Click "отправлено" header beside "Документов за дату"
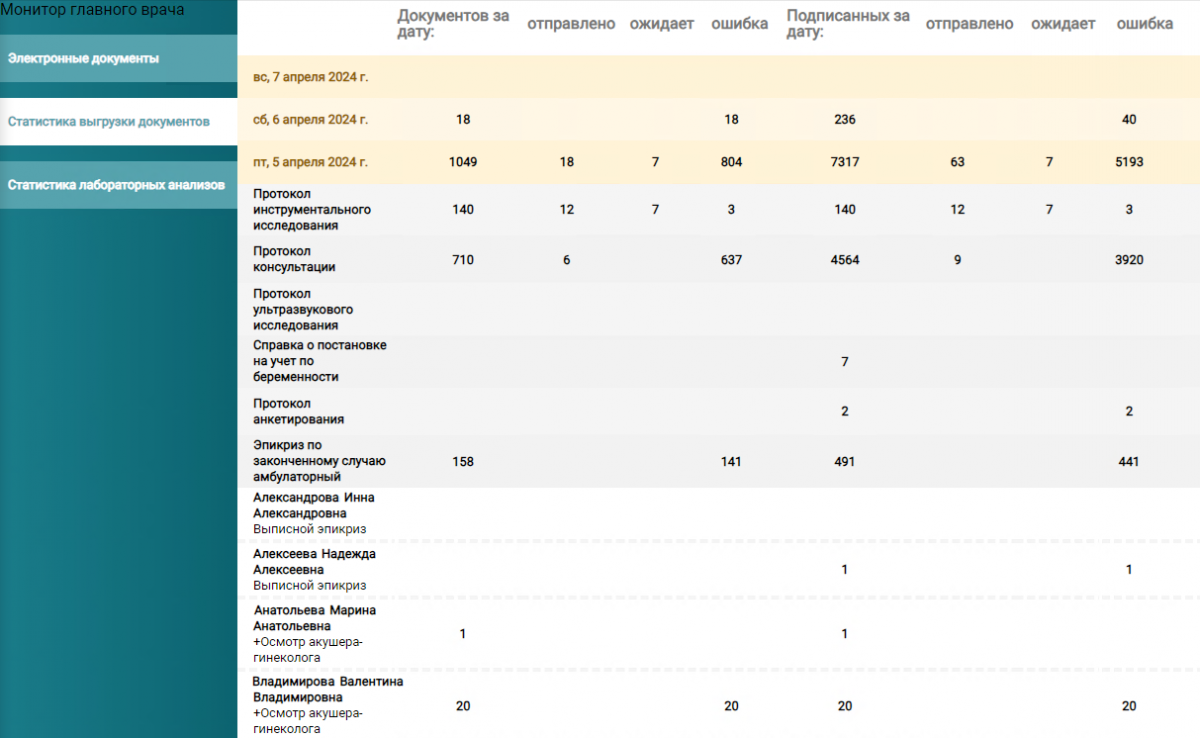This screenshot has height=738, width=1200. pyautogui.click(x=571, y=24)
